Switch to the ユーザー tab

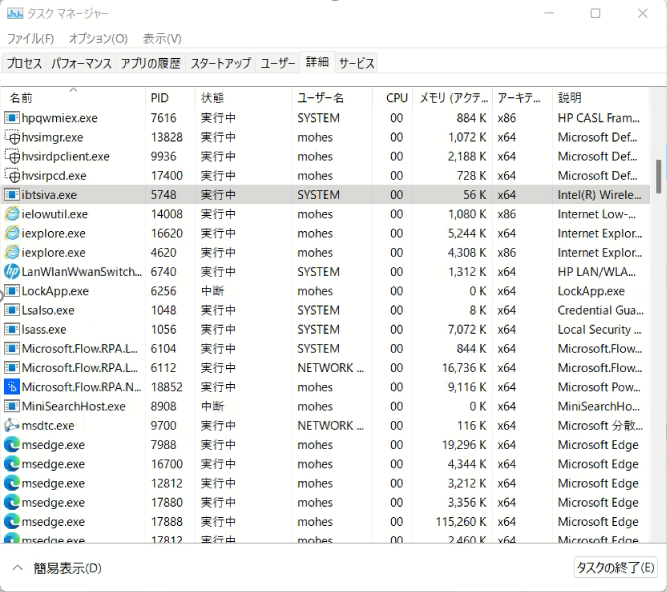278,63
